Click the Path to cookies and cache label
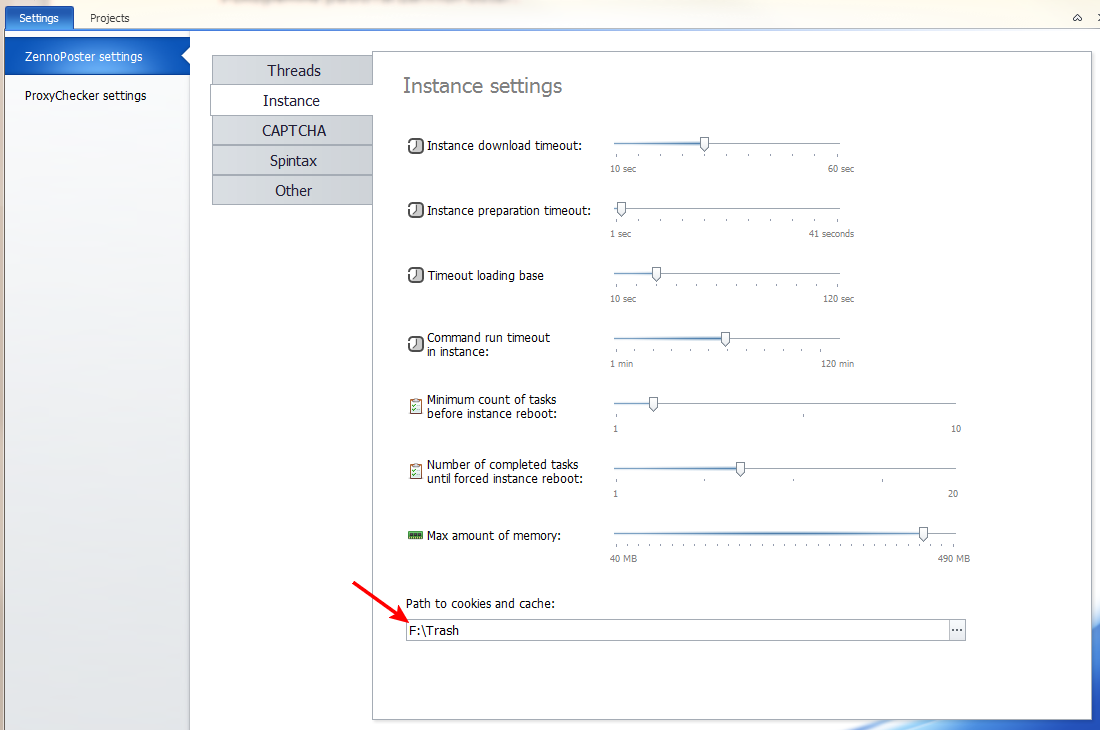1100x730 pixels. tap(480, 604)
